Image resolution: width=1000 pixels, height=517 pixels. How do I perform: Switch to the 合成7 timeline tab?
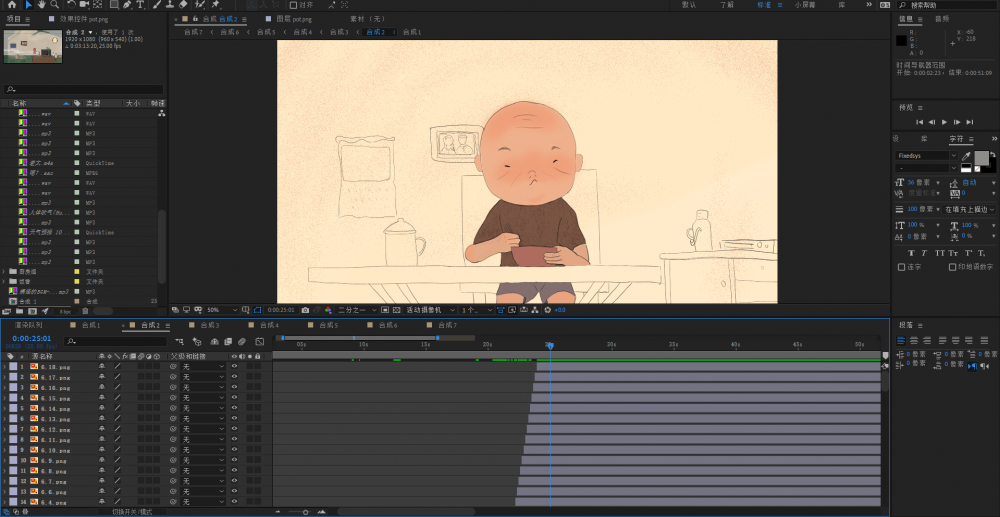tap(447, 325)
